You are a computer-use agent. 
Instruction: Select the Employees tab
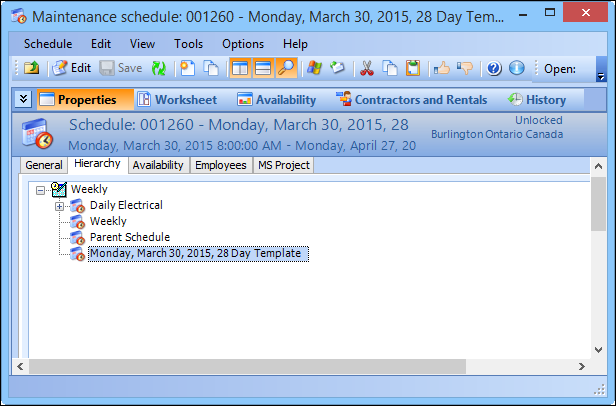pos(221,165)
